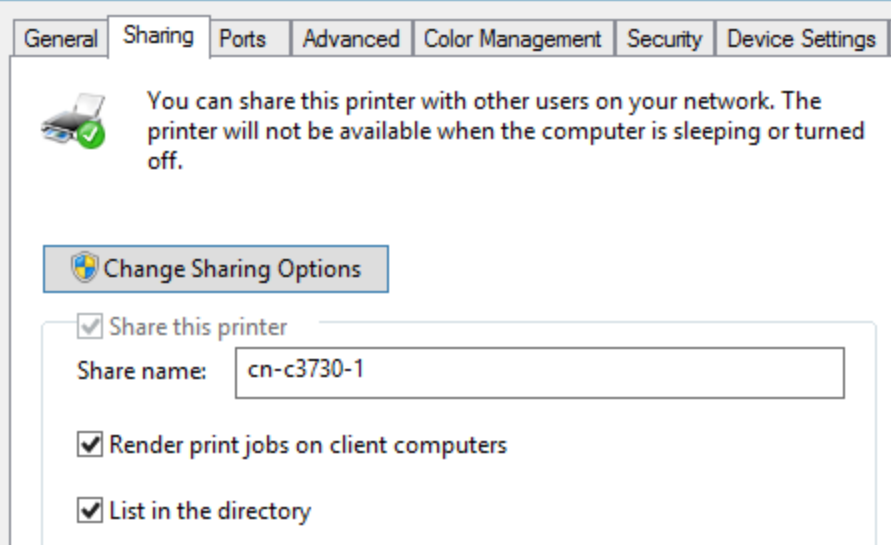
Task: Toggle the Share this printer checkbox
Action: [90, 327]
